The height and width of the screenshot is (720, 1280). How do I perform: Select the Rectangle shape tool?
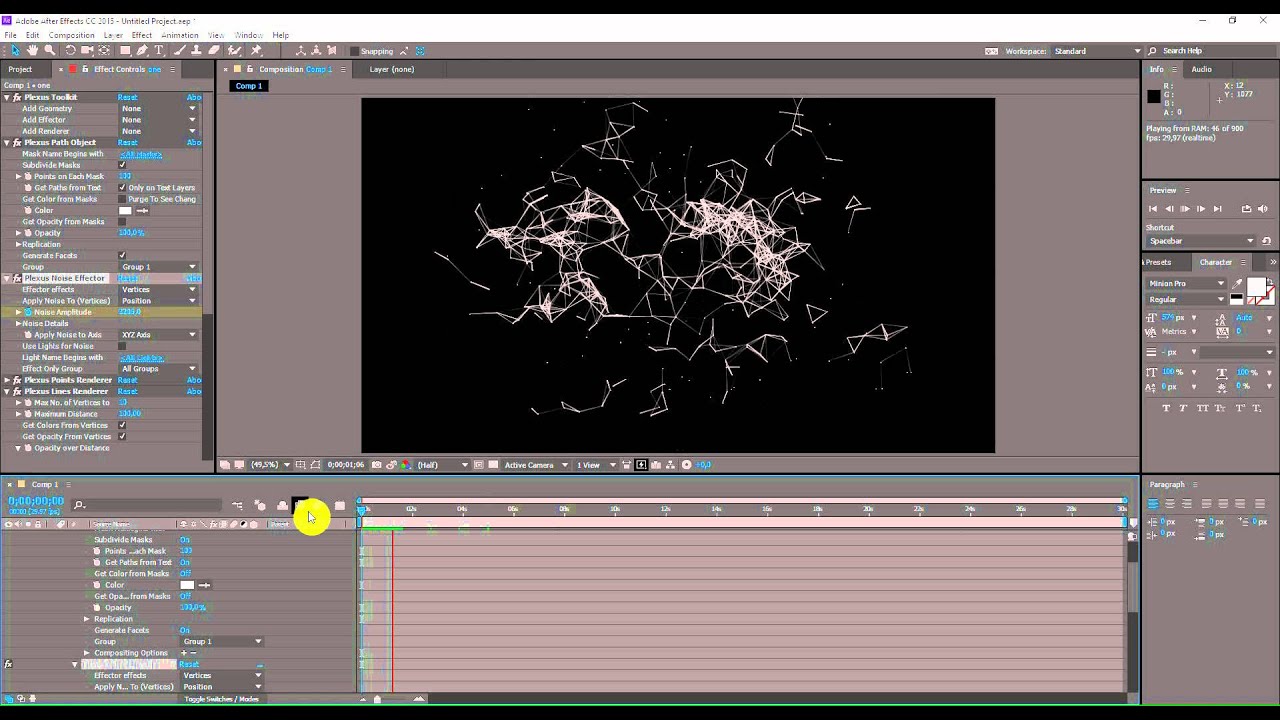point(125,50)
